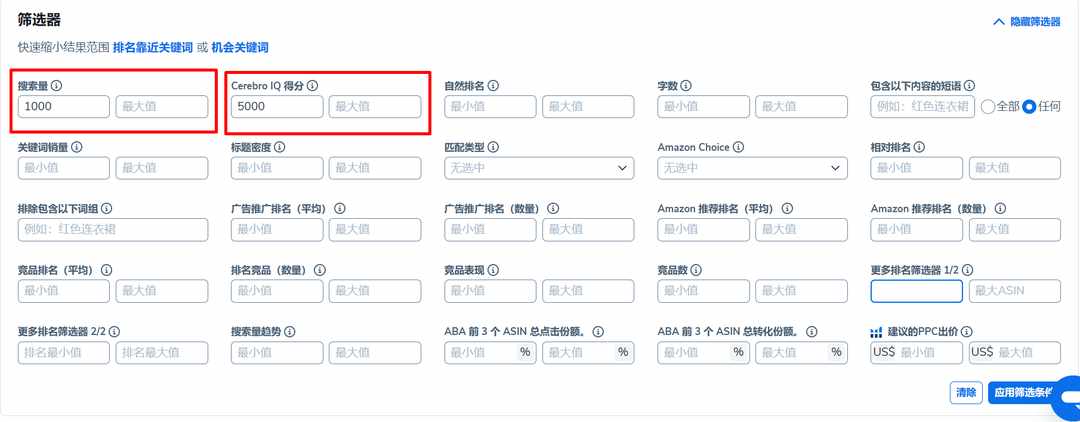Click info icon next to 标题密度
This screenshot has width=1080, height=422.
pyautogui.click(x=279, y=147)
